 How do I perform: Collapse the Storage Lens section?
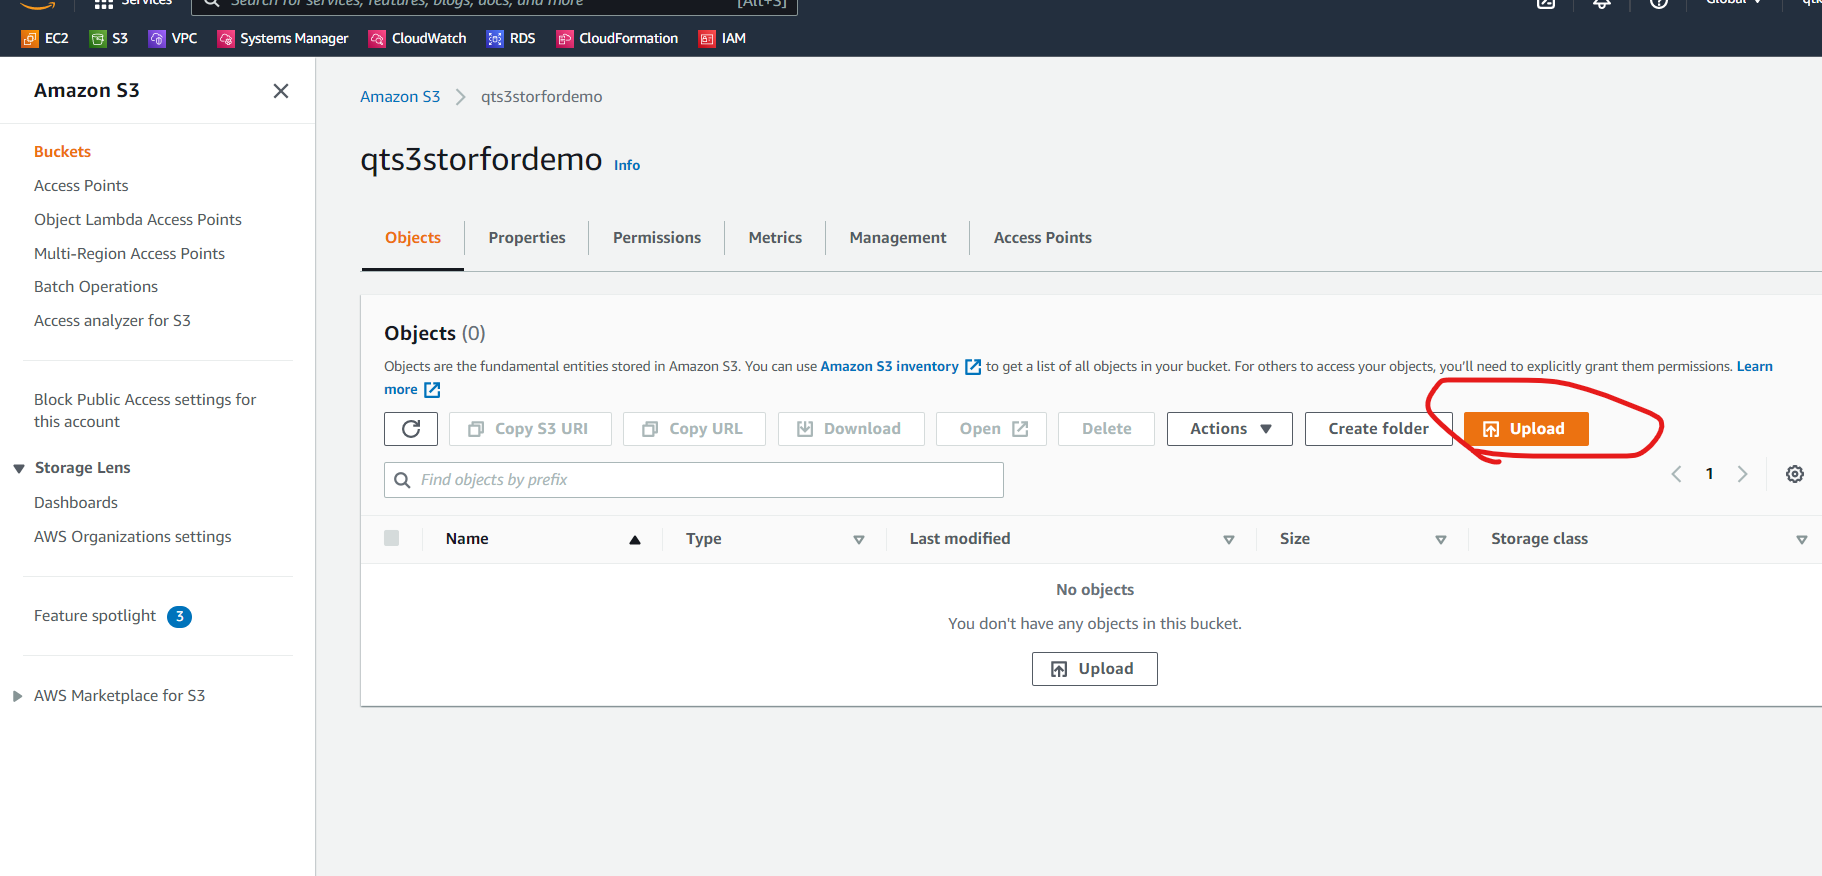[x=19, y=468]
